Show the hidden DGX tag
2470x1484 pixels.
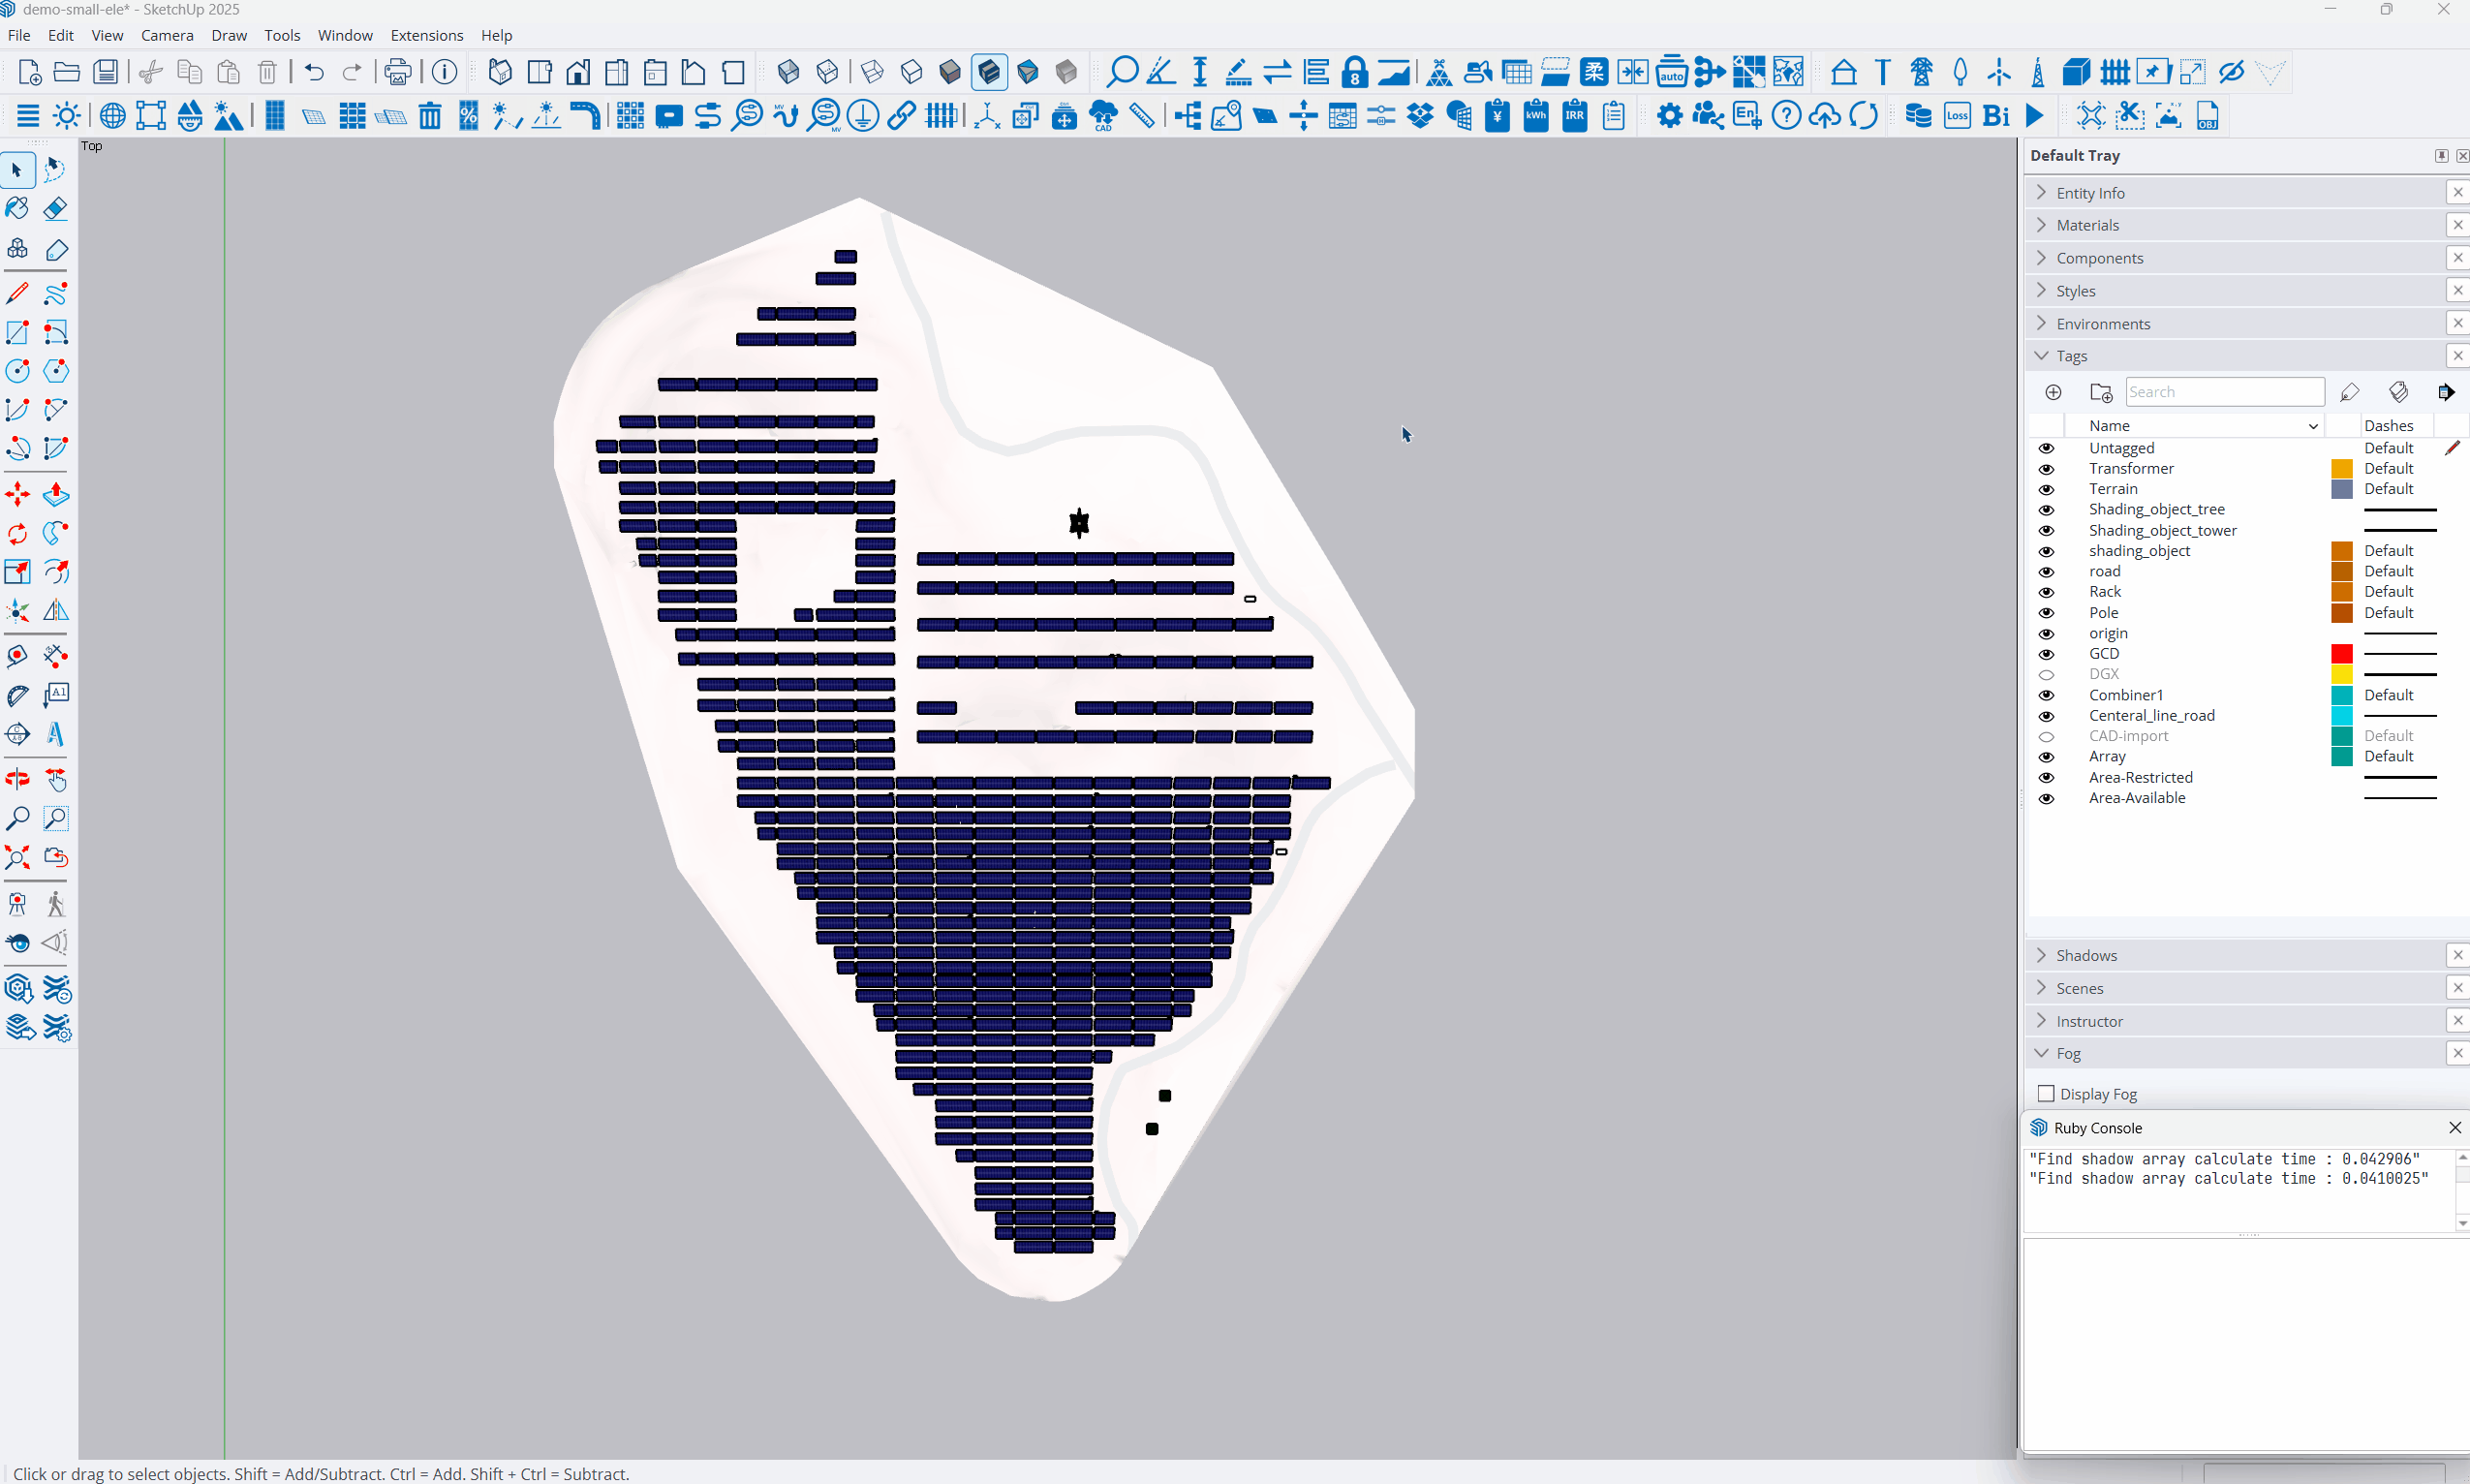(2046, 675)
